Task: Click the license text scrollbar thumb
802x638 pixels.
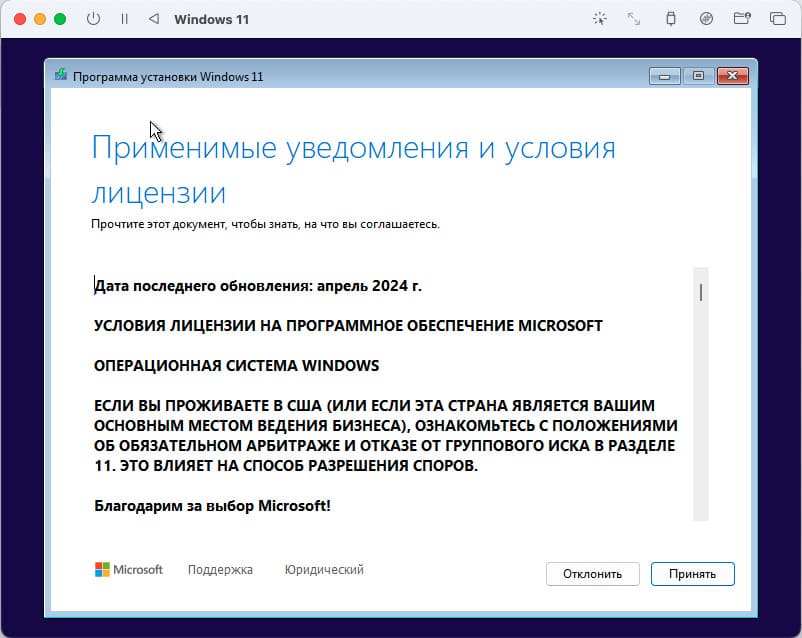Action: click(x=701, y=292)
